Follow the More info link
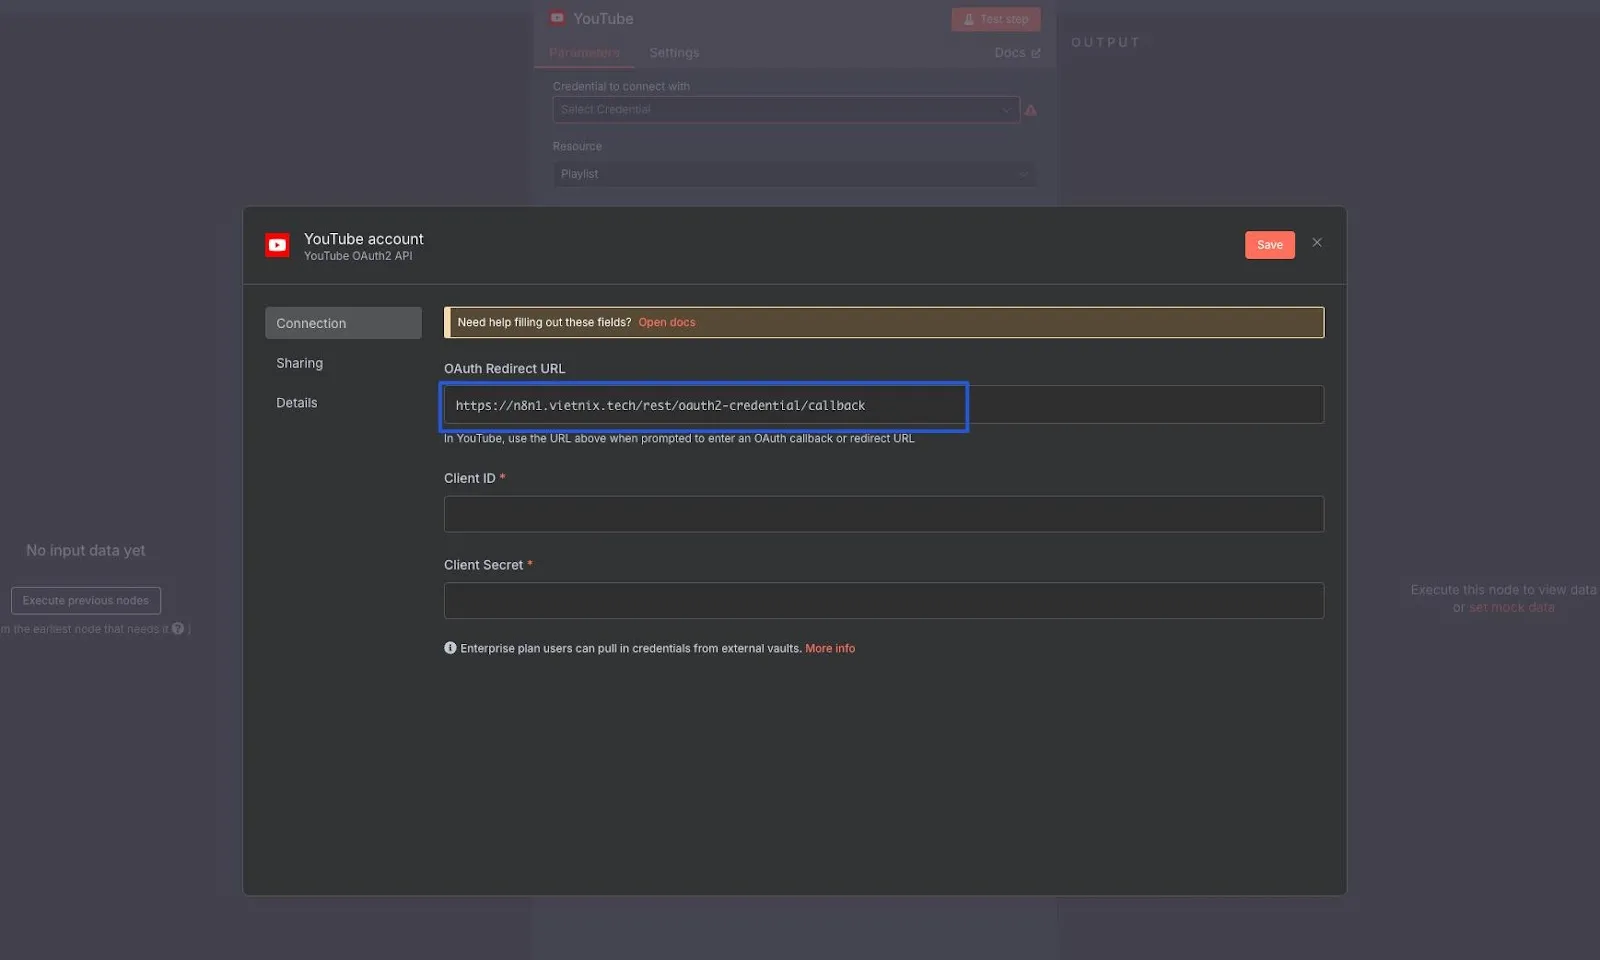The height and width of the screenshot is (960, 1600). 830,649
